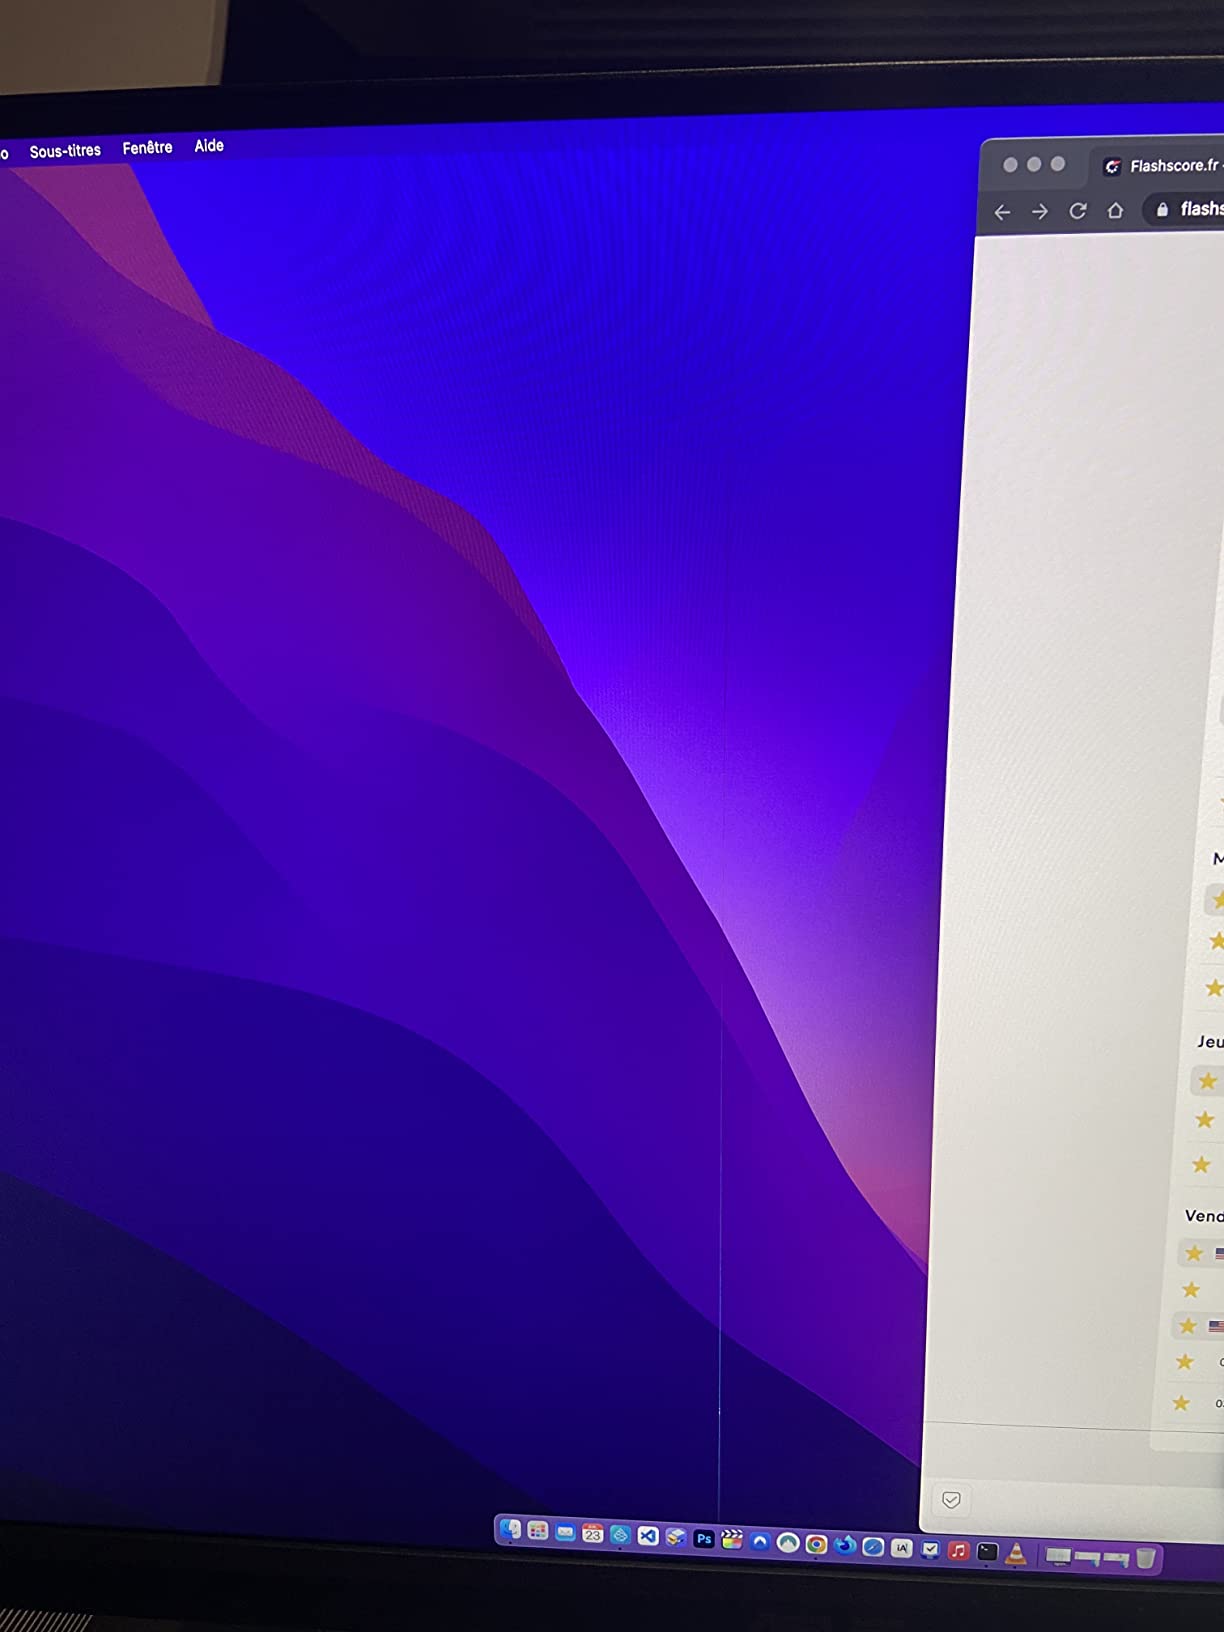Open Photoshop from the dock
The height and width of the screenshot is (1632, 1224).
pos(704,1539)
